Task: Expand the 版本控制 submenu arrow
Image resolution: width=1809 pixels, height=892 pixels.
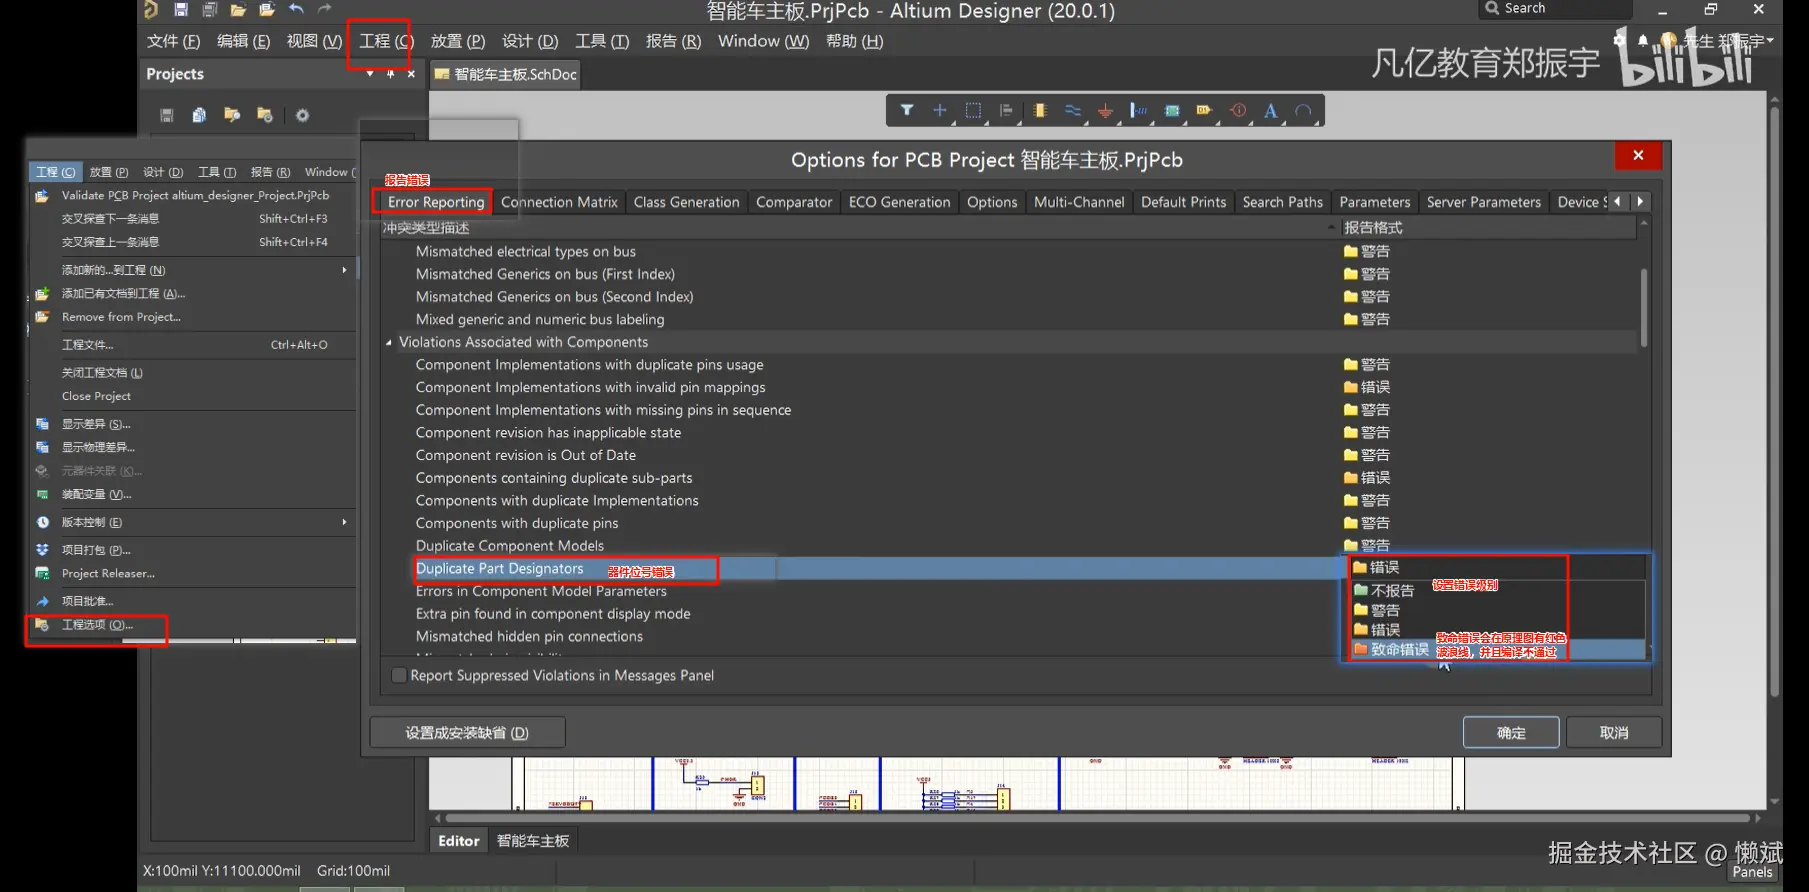Action: pos(344,522)
